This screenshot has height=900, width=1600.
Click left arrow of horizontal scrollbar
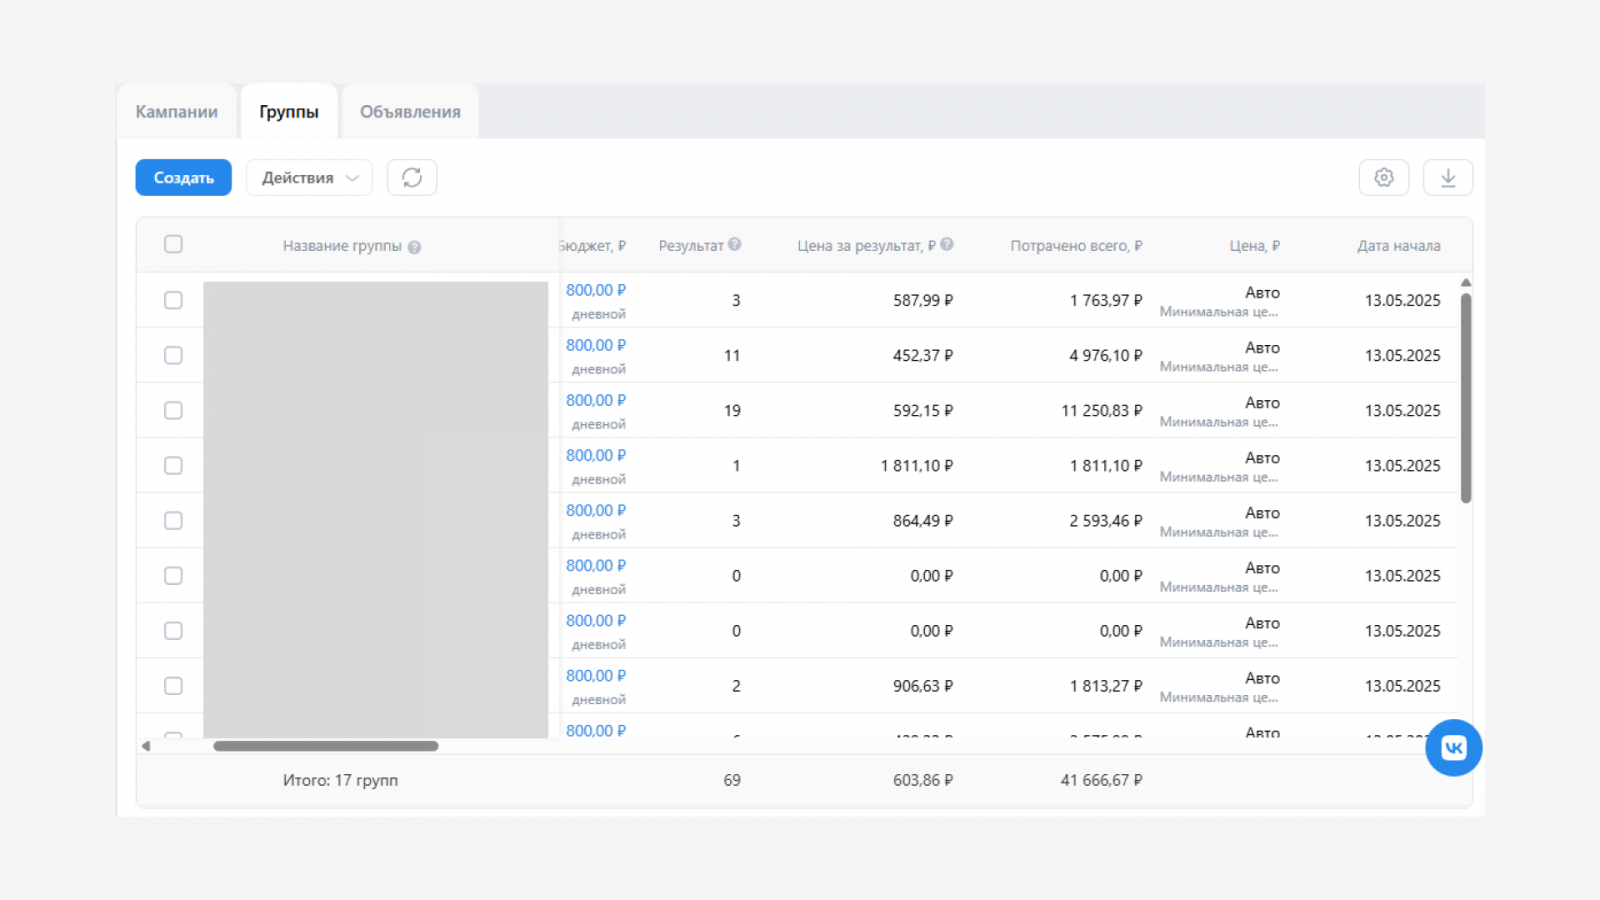[x=146, y=746]
